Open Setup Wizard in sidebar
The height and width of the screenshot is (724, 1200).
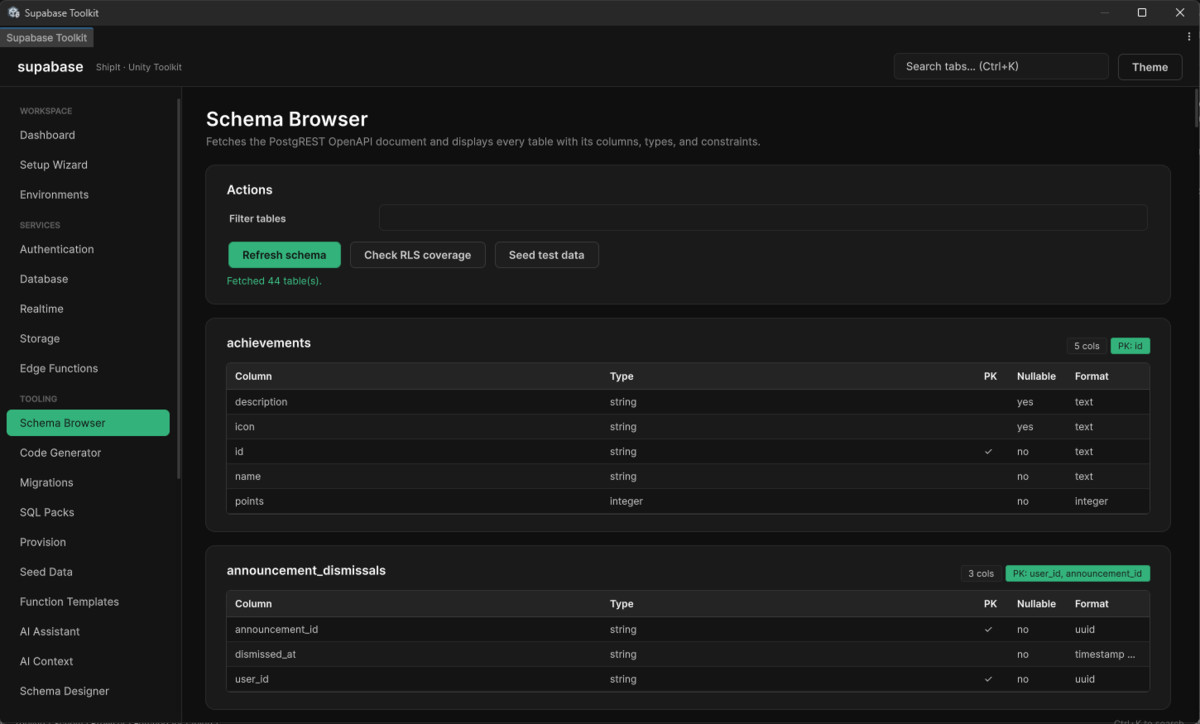coord(88,165)
